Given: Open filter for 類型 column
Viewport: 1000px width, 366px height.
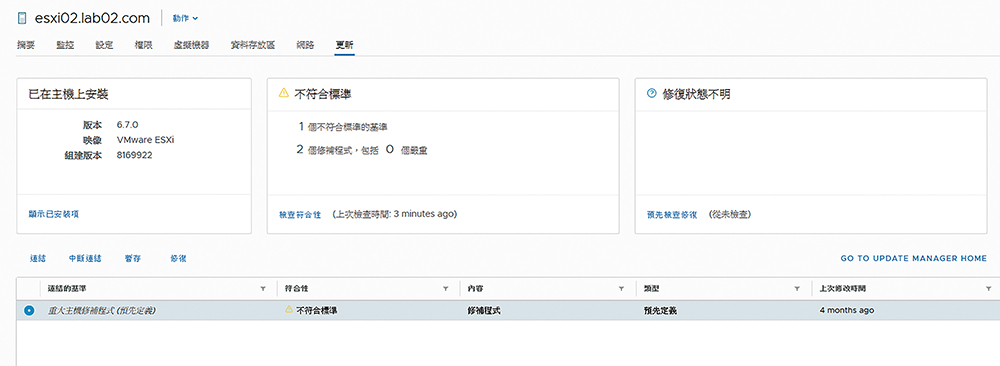Looking at the screenshot, I should (x=797, y=289).
